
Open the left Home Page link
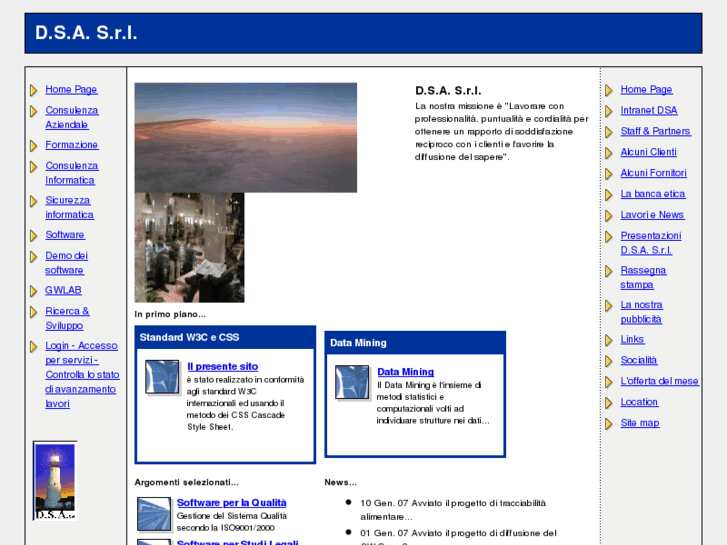click(71, 90)
